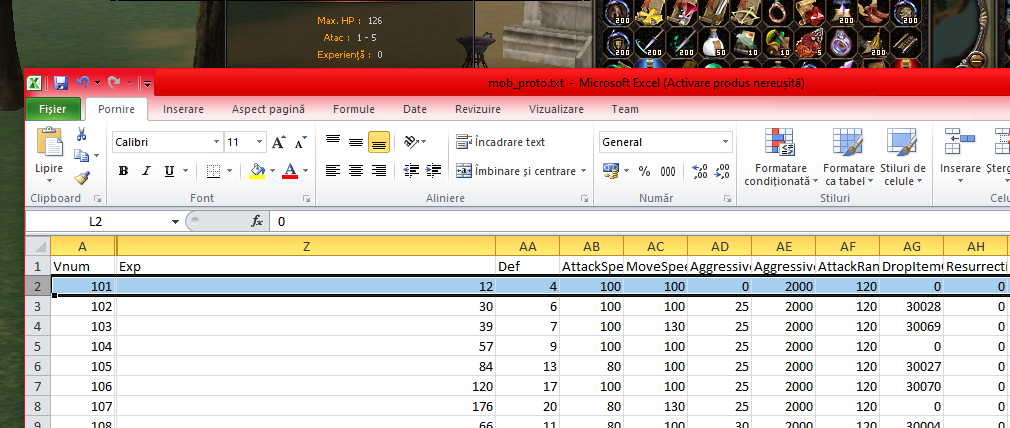The height and width of the screenshot is (428, 1010).
Task: Click Formatare ca tabel button
Action: tap(847, 158)
